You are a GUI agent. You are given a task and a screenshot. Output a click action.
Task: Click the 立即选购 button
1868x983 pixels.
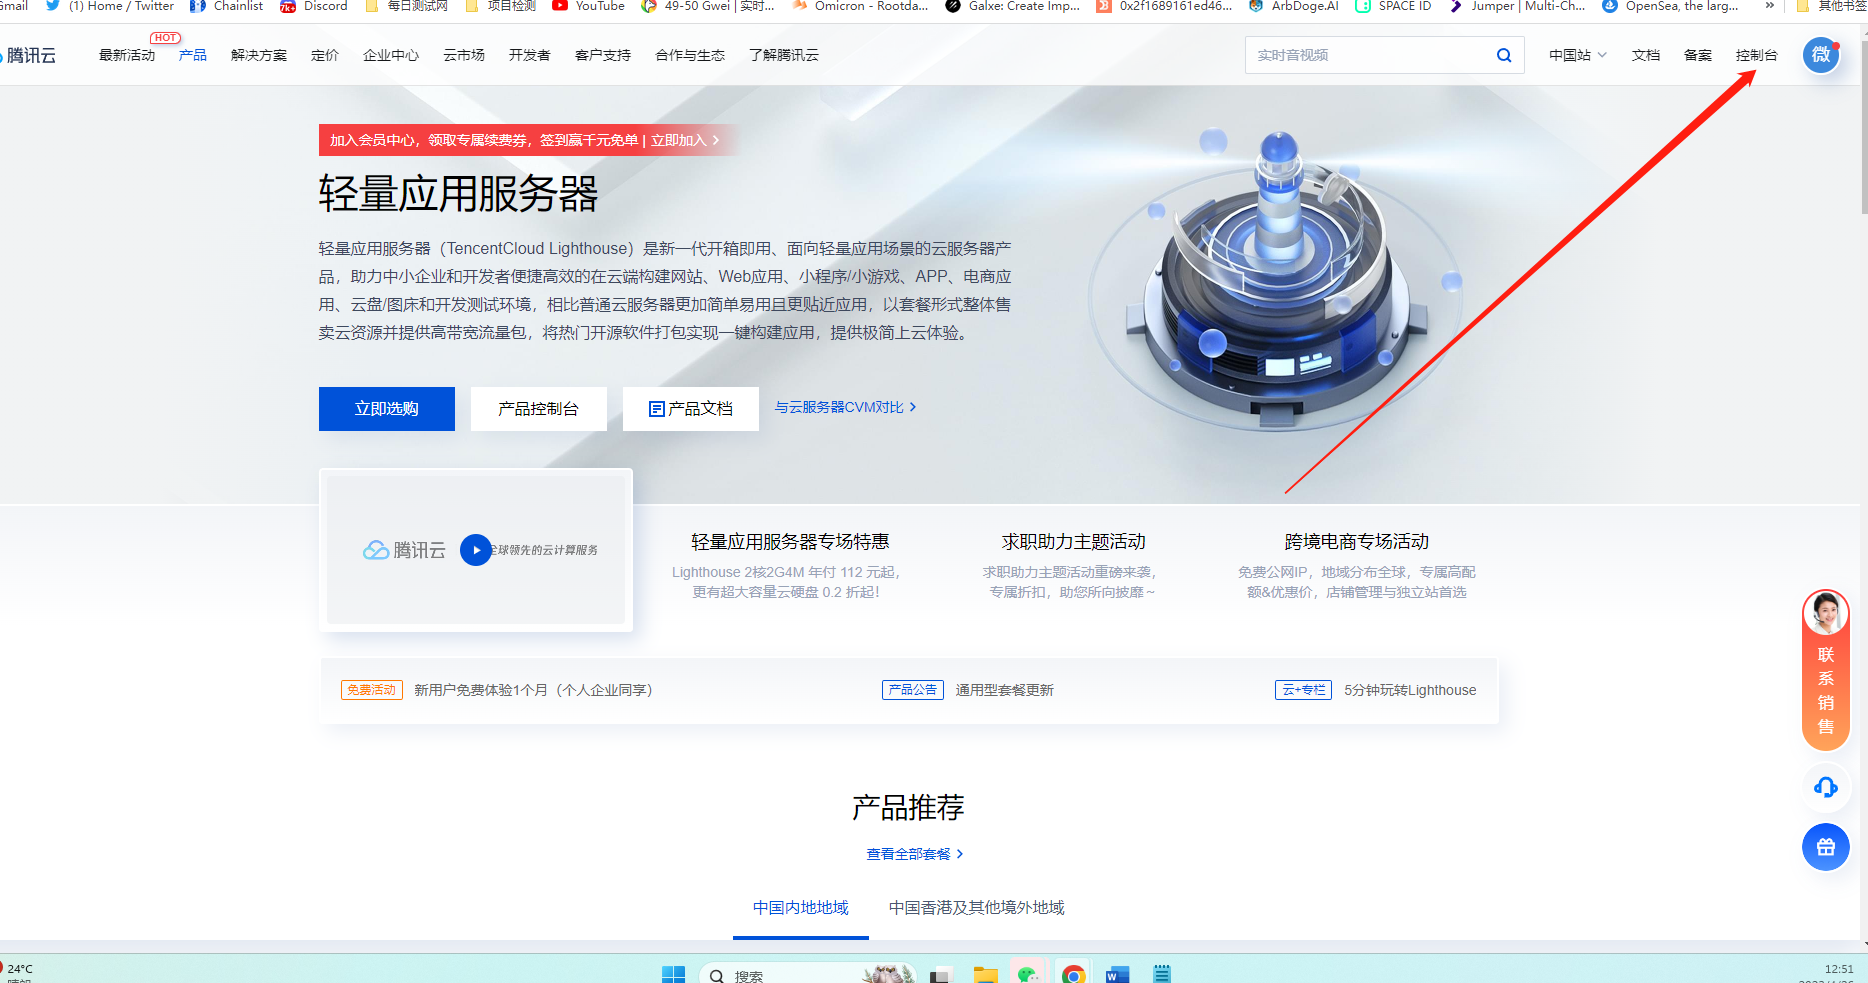click(x=387, y=409)
